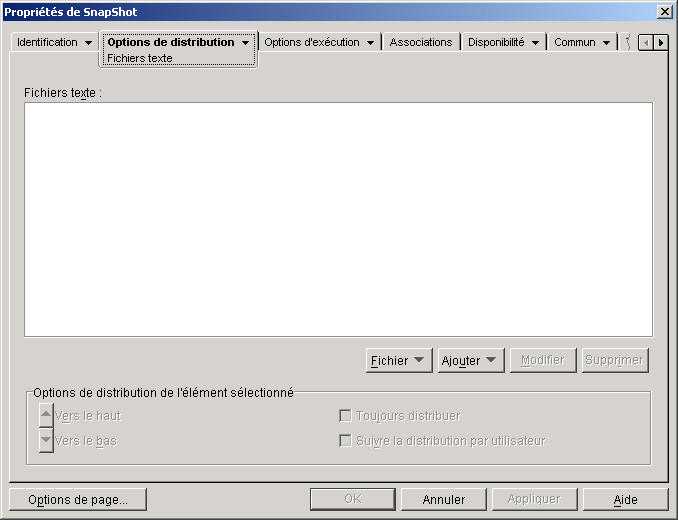Cancel with the Annuler button
The height and width of the screenshot is (520, 678).
click(x=444, y=500)
